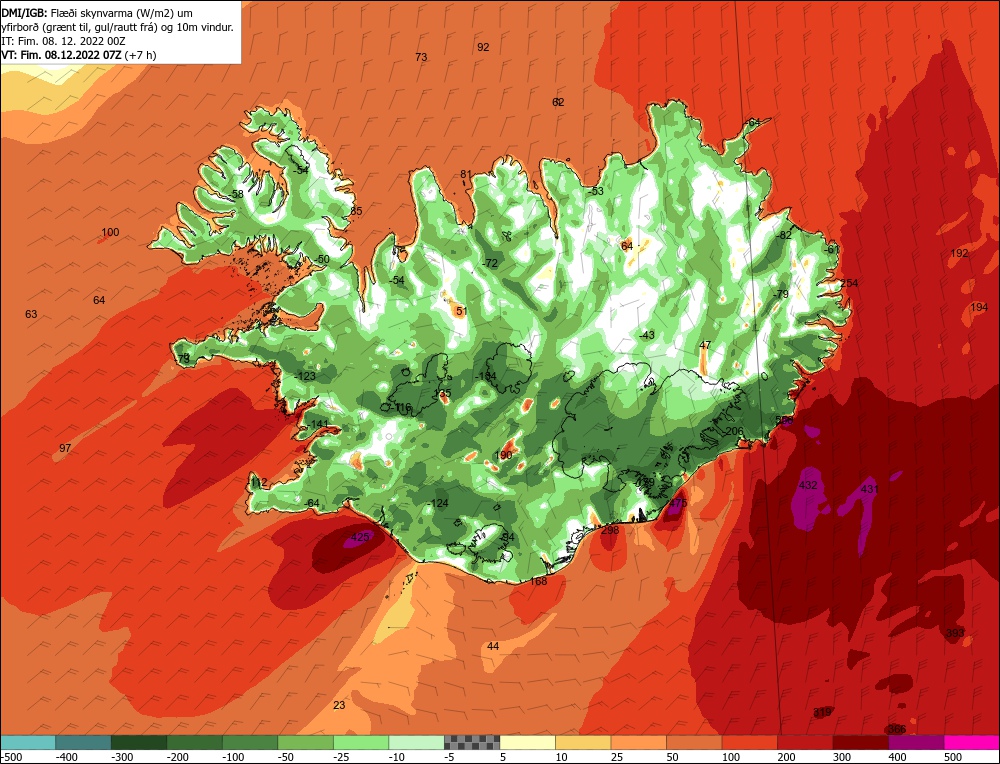1000x764 pixels.
Task: Click the map value -134 inside glacier outline
Action: (x=485, y=376)
